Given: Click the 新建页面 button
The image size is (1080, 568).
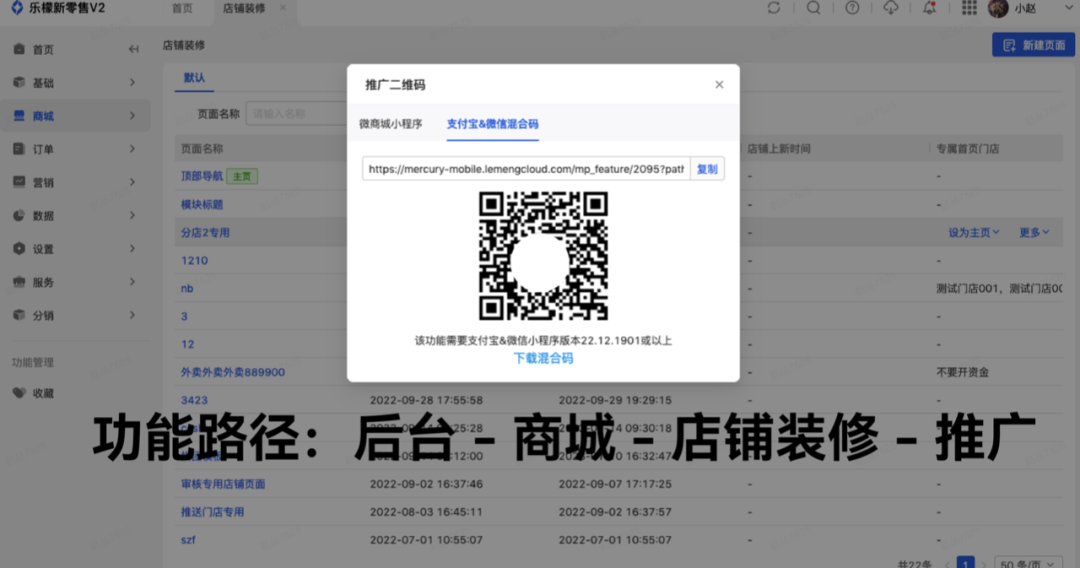Looking at the screenshot, I should coord(1033,45).
